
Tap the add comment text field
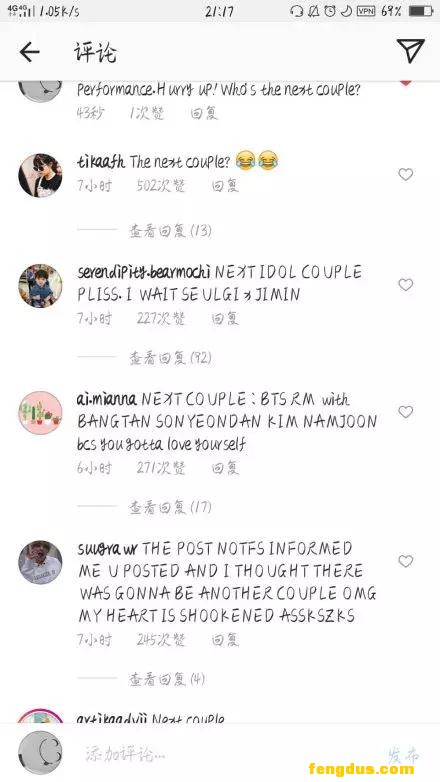pyautogui.click(x=220, y=753)
